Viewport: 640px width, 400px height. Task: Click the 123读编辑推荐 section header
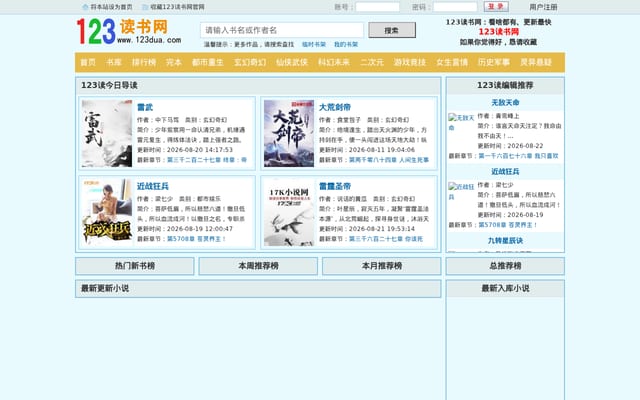click(x=505, y=85)
